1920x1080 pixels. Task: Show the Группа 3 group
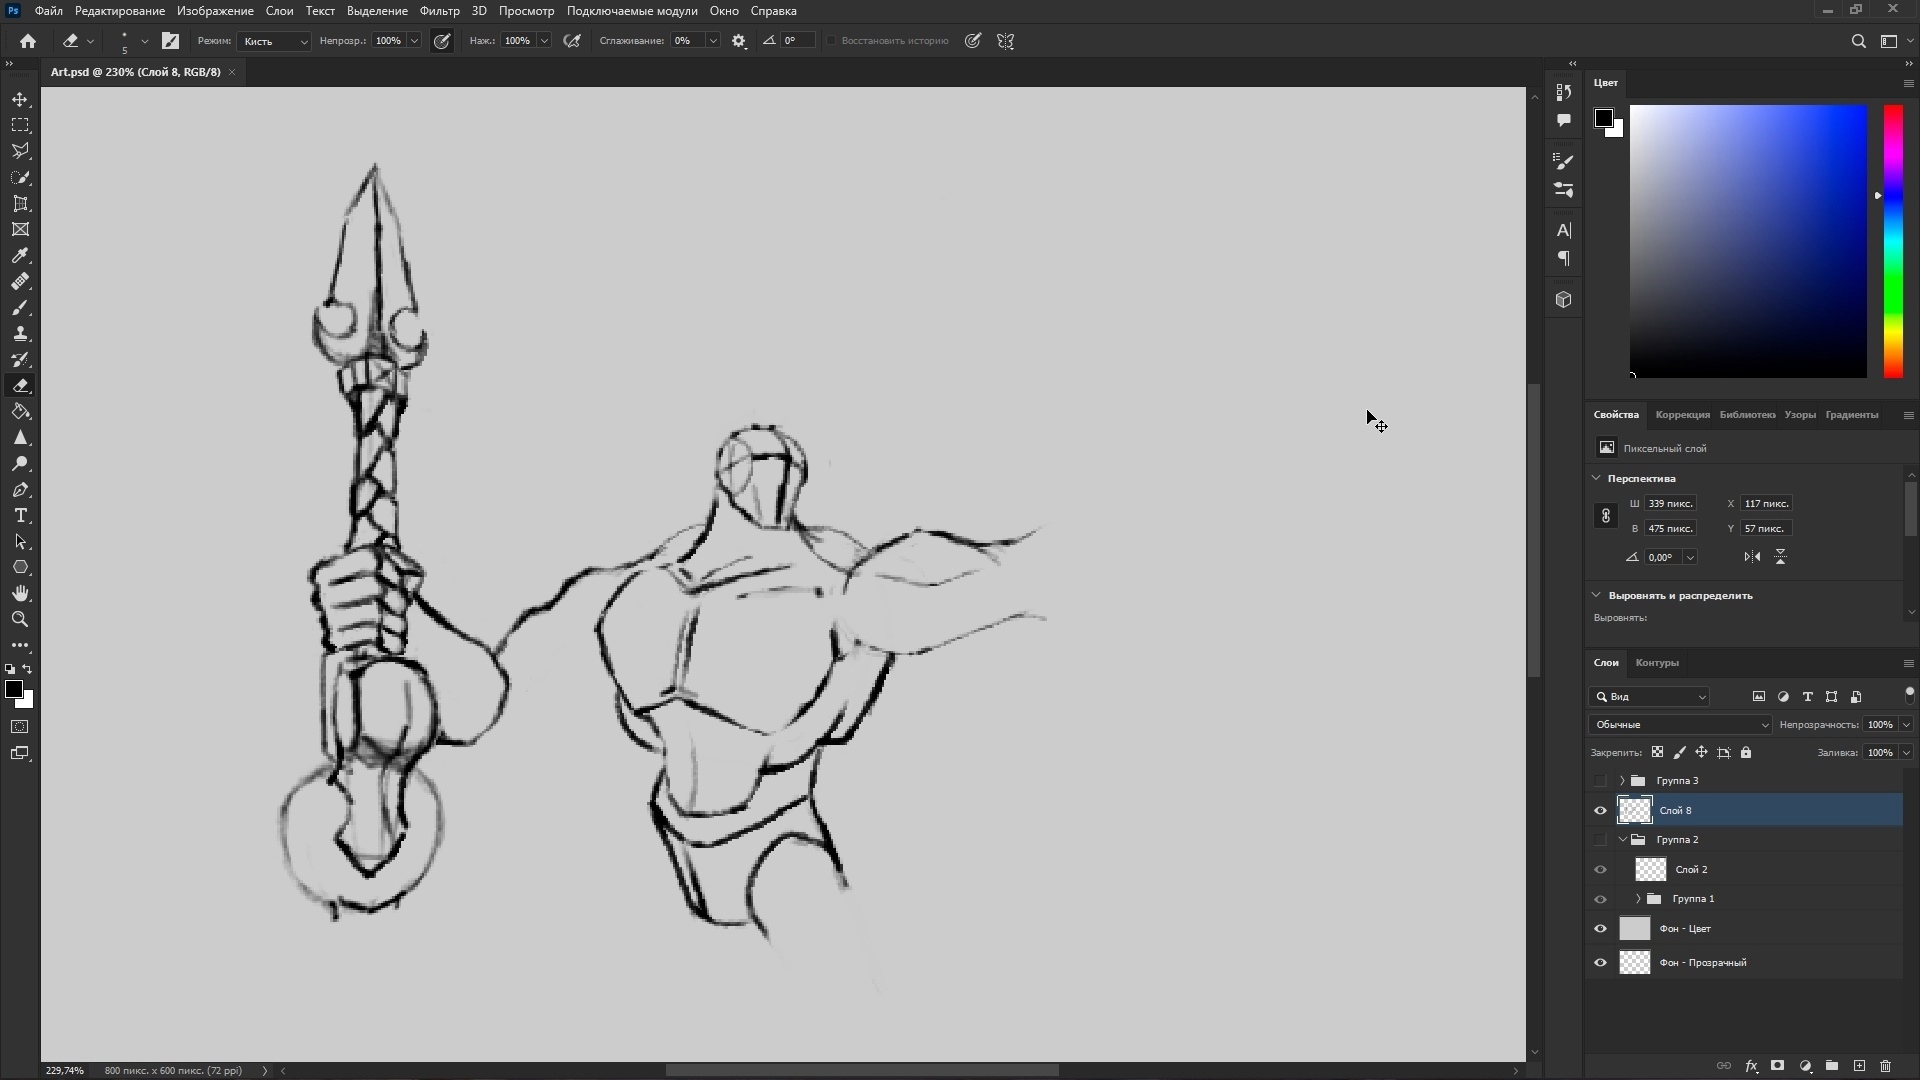pos(1600,781)
